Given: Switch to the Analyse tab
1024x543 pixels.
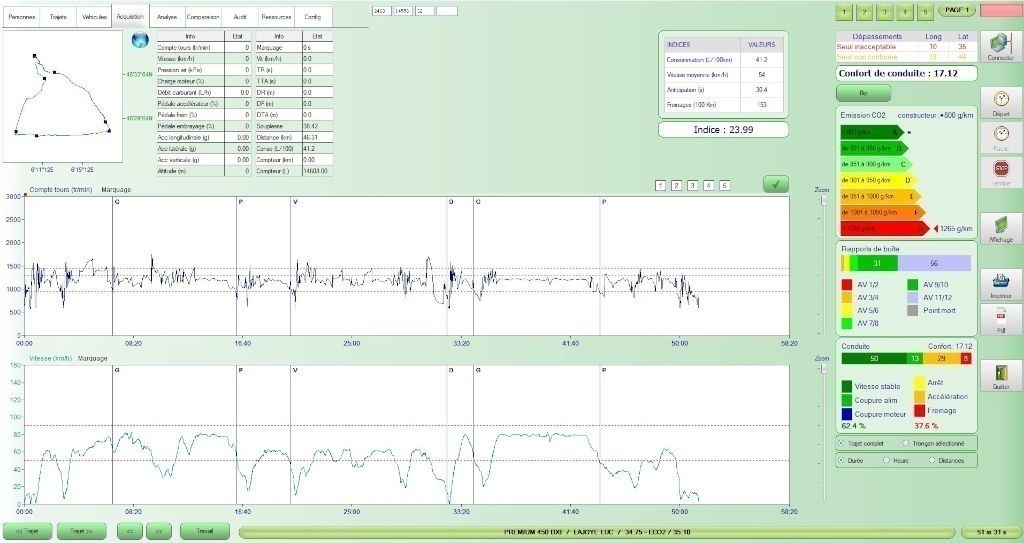Looking at the screenshot, I should point(166,17).
